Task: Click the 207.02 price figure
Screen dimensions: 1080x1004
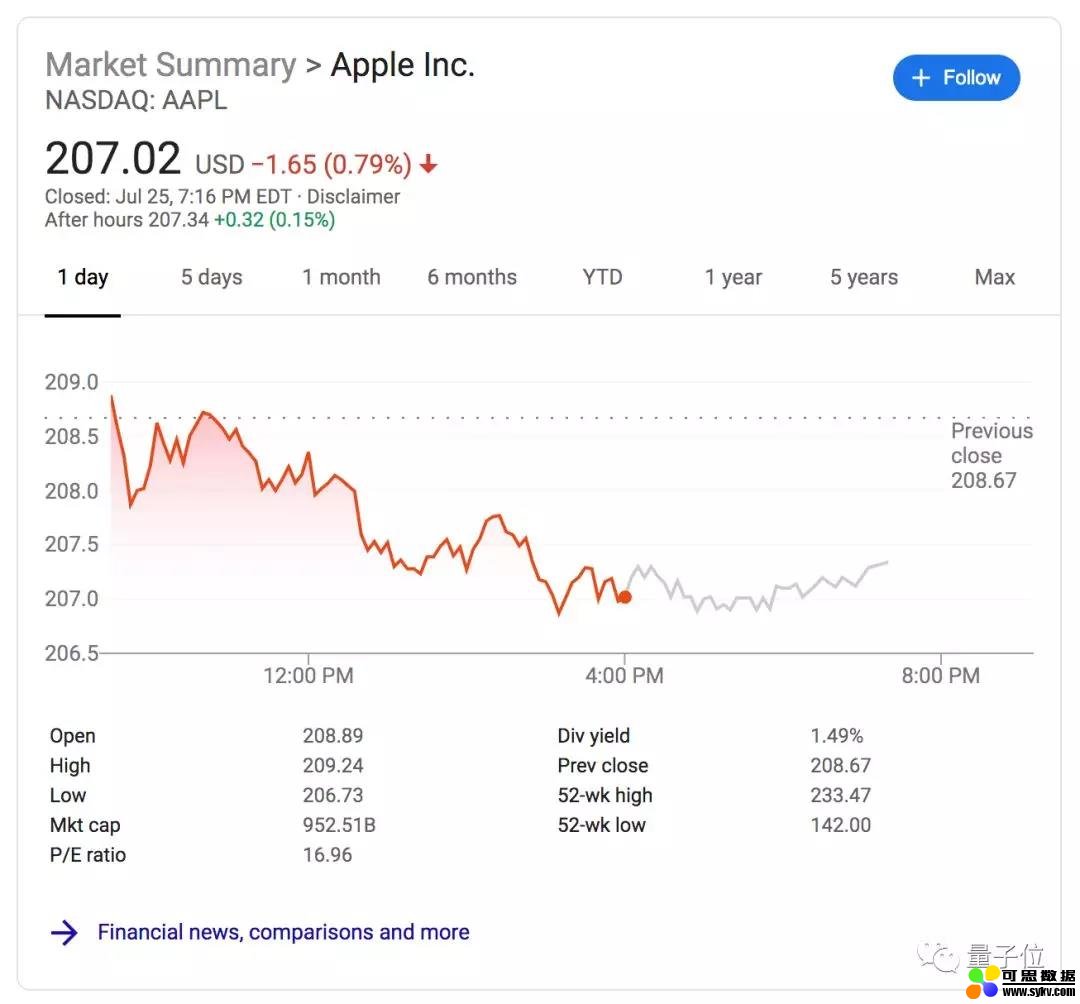Action: [113, 158]
